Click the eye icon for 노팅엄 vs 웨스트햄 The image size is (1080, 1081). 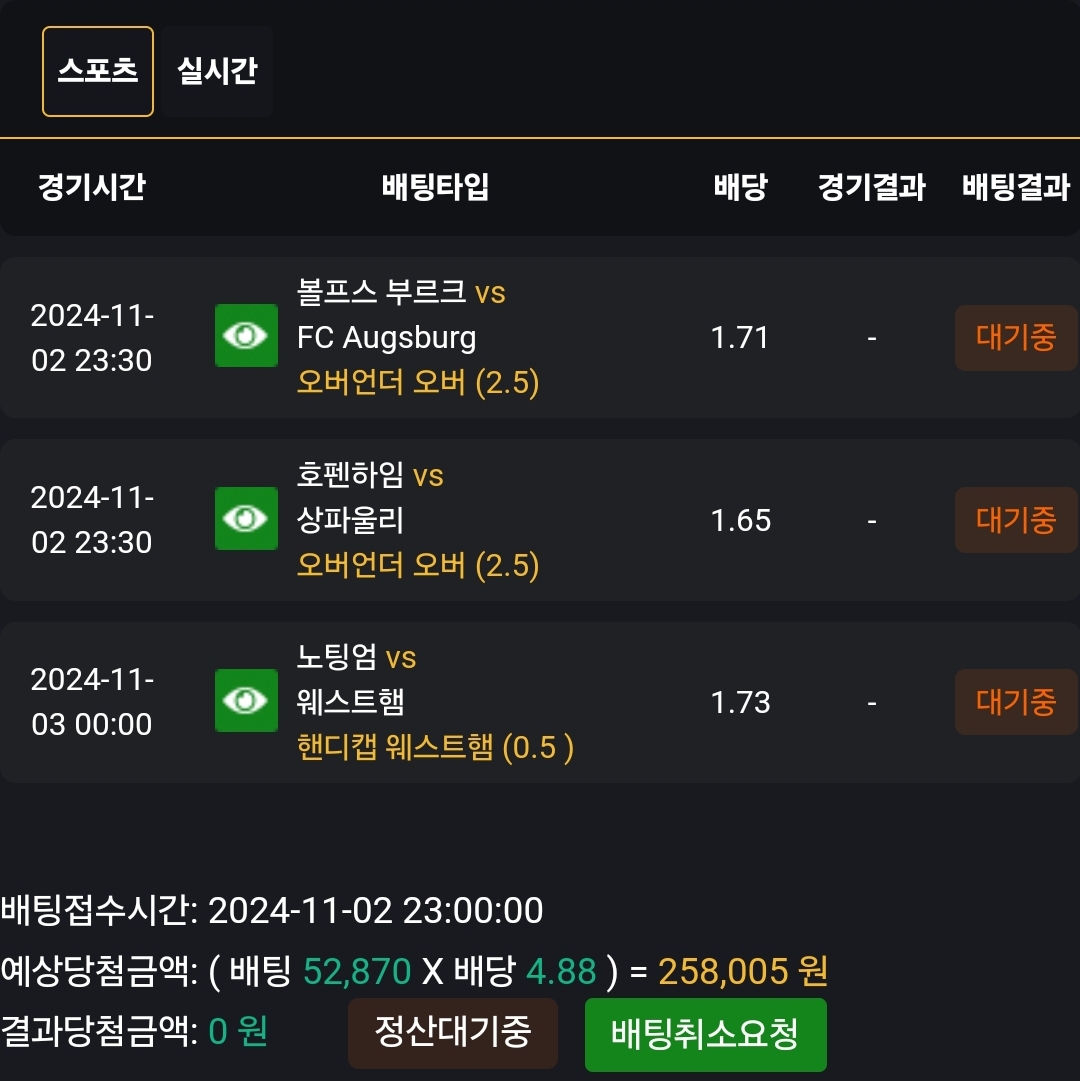pos(246,700)
